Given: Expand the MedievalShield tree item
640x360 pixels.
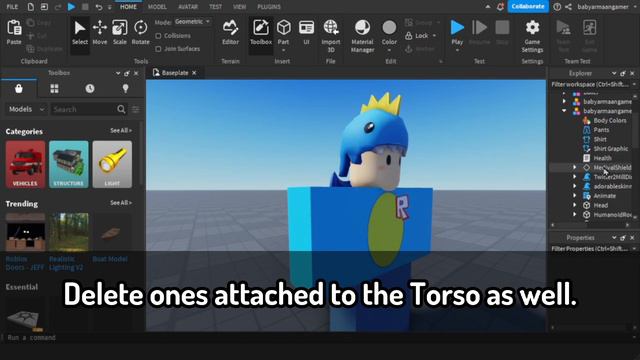Looking at the screenshot, I should 575,167.
